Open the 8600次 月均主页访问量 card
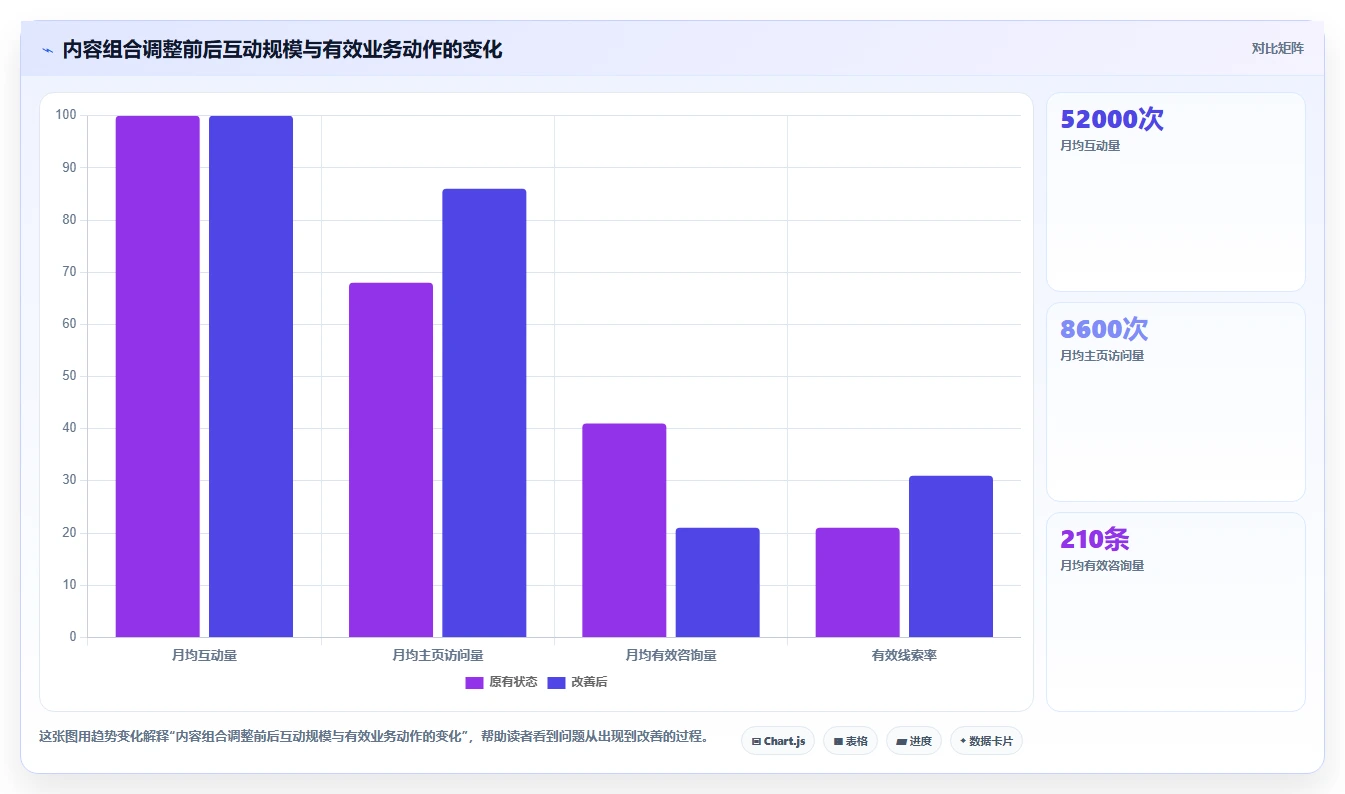 coord(1176,402)
